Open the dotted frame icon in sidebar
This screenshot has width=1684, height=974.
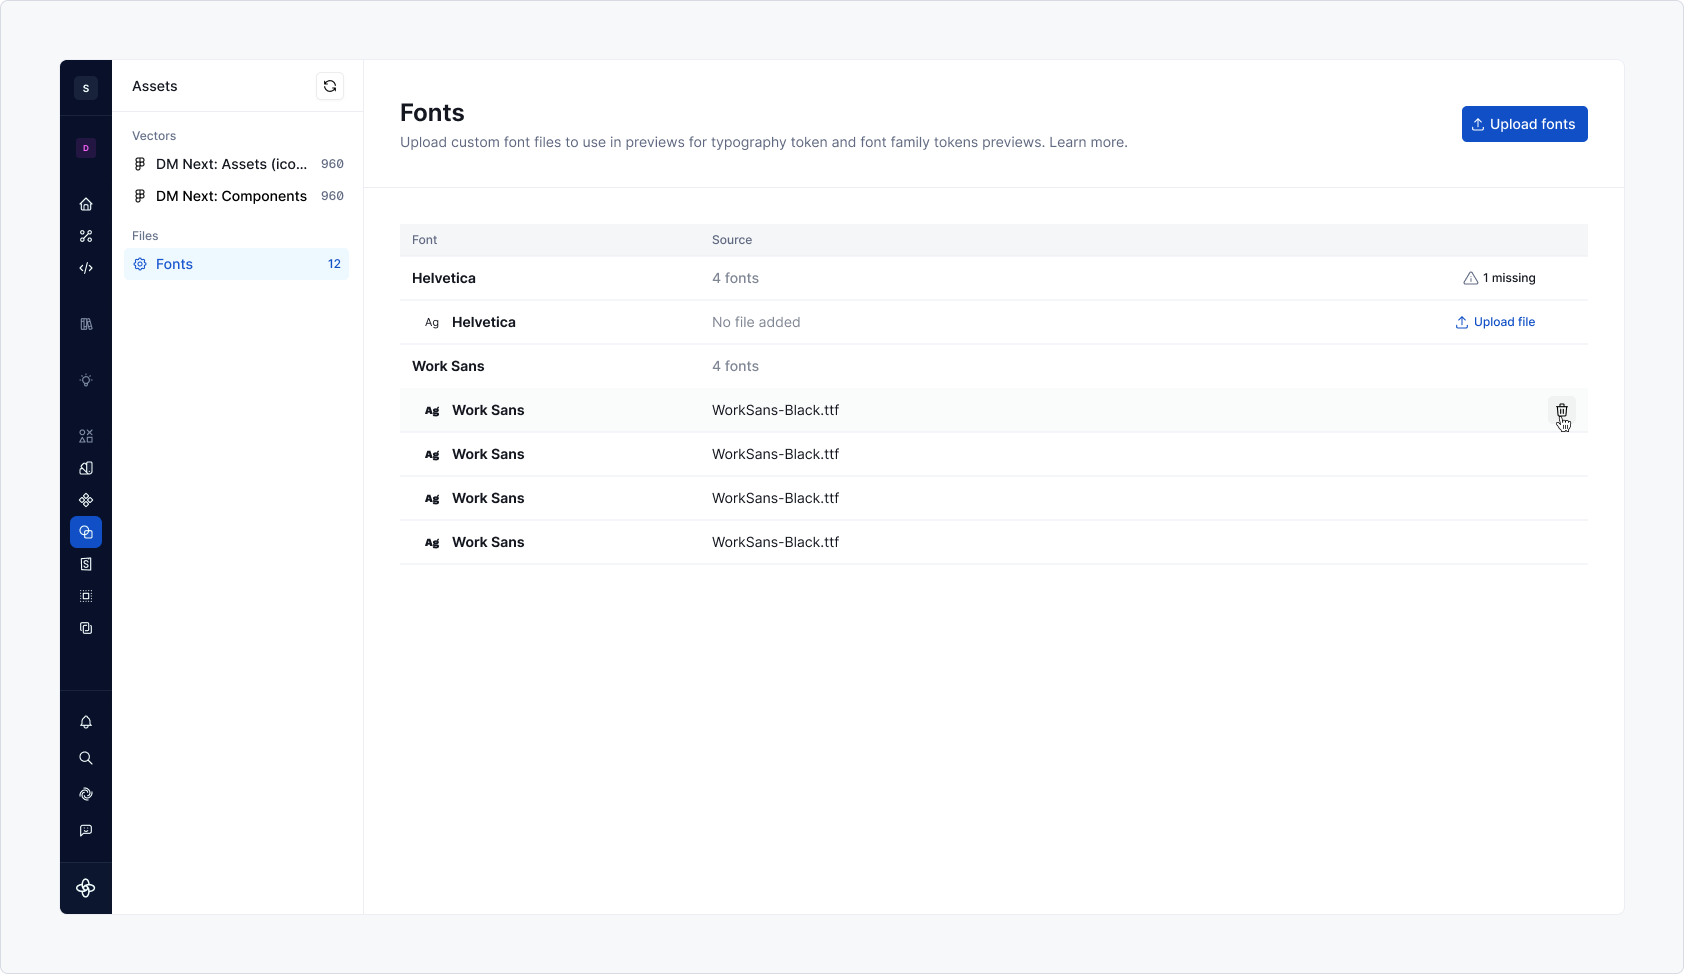pos(86,596)
